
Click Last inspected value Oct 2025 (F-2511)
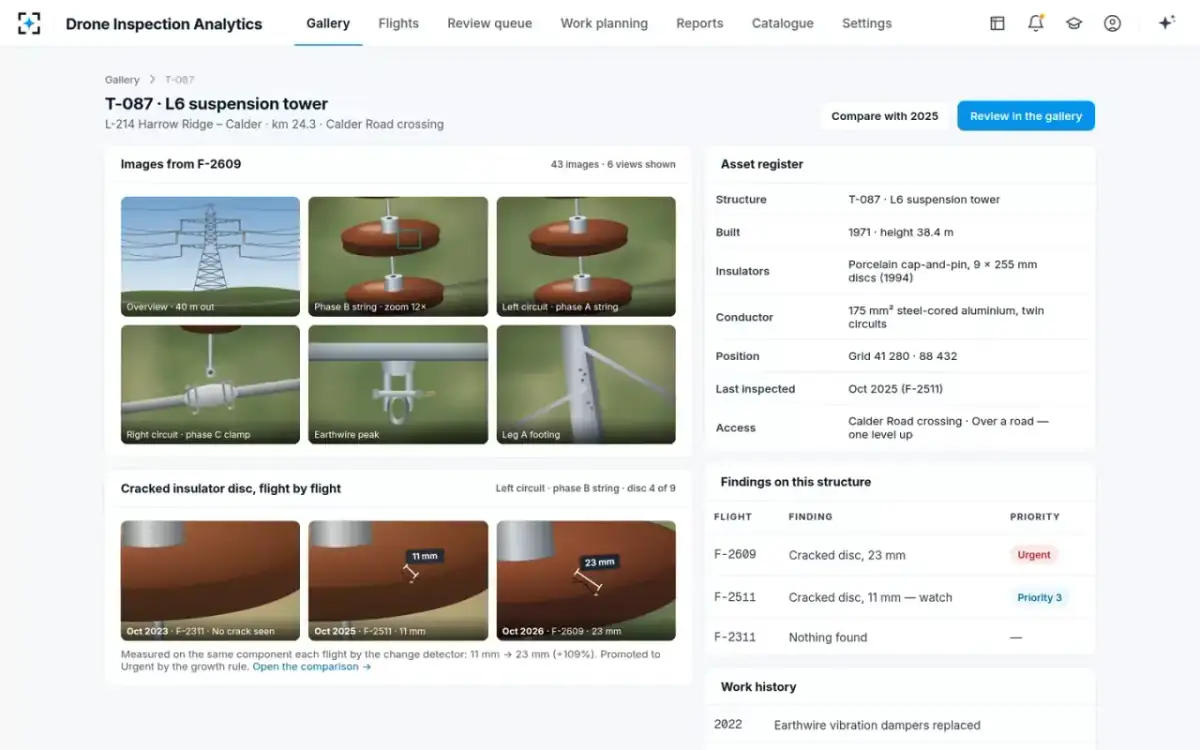point(895,389)
